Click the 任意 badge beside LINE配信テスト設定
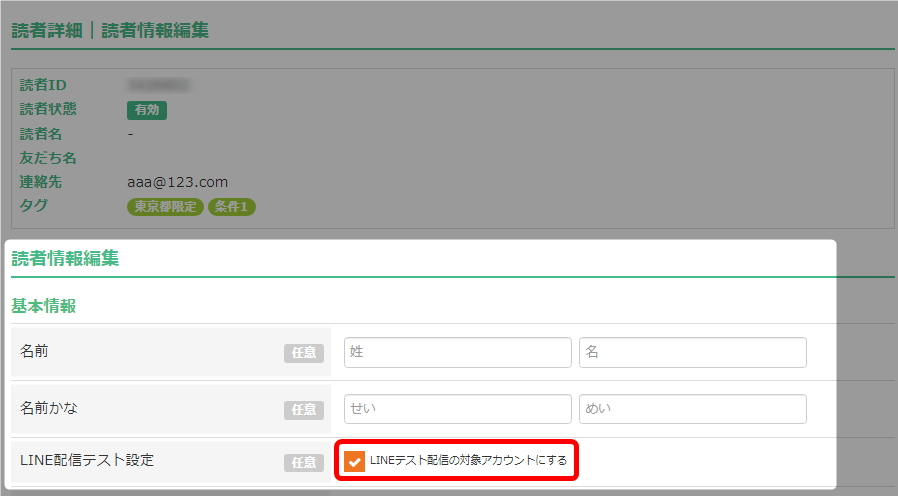Image resolution: width=898 pixels, height=496 pixels. (304, 462)
